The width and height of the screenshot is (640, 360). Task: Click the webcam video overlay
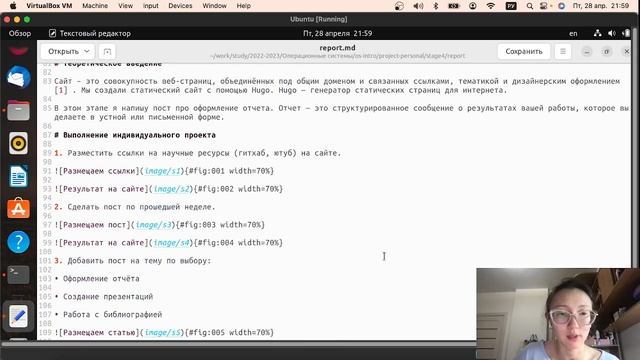(x=558, y=314)
